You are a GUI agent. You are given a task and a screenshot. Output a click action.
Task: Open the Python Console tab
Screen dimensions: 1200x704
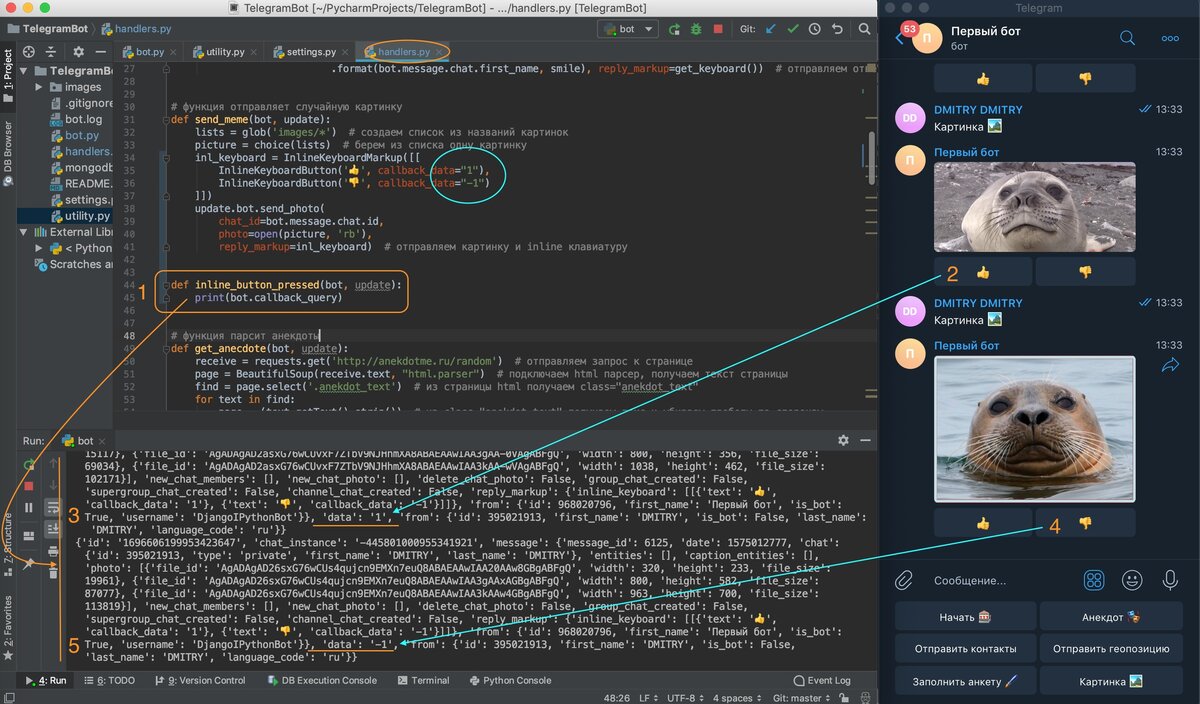(509, 680)
